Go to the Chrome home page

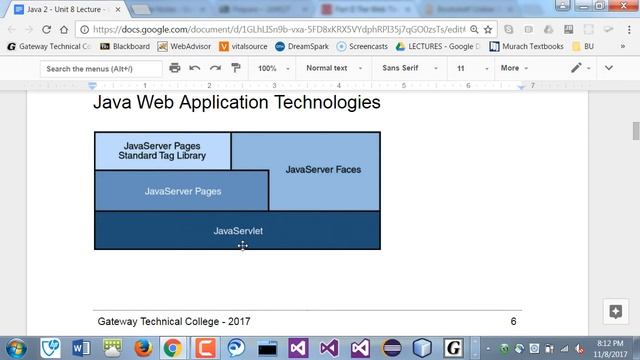(64, 29)
